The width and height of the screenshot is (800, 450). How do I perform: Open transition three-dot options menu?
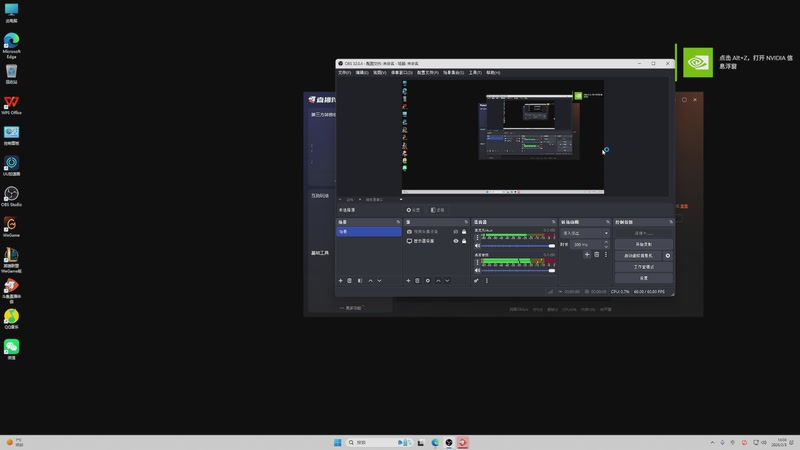(x=606, y=255)
